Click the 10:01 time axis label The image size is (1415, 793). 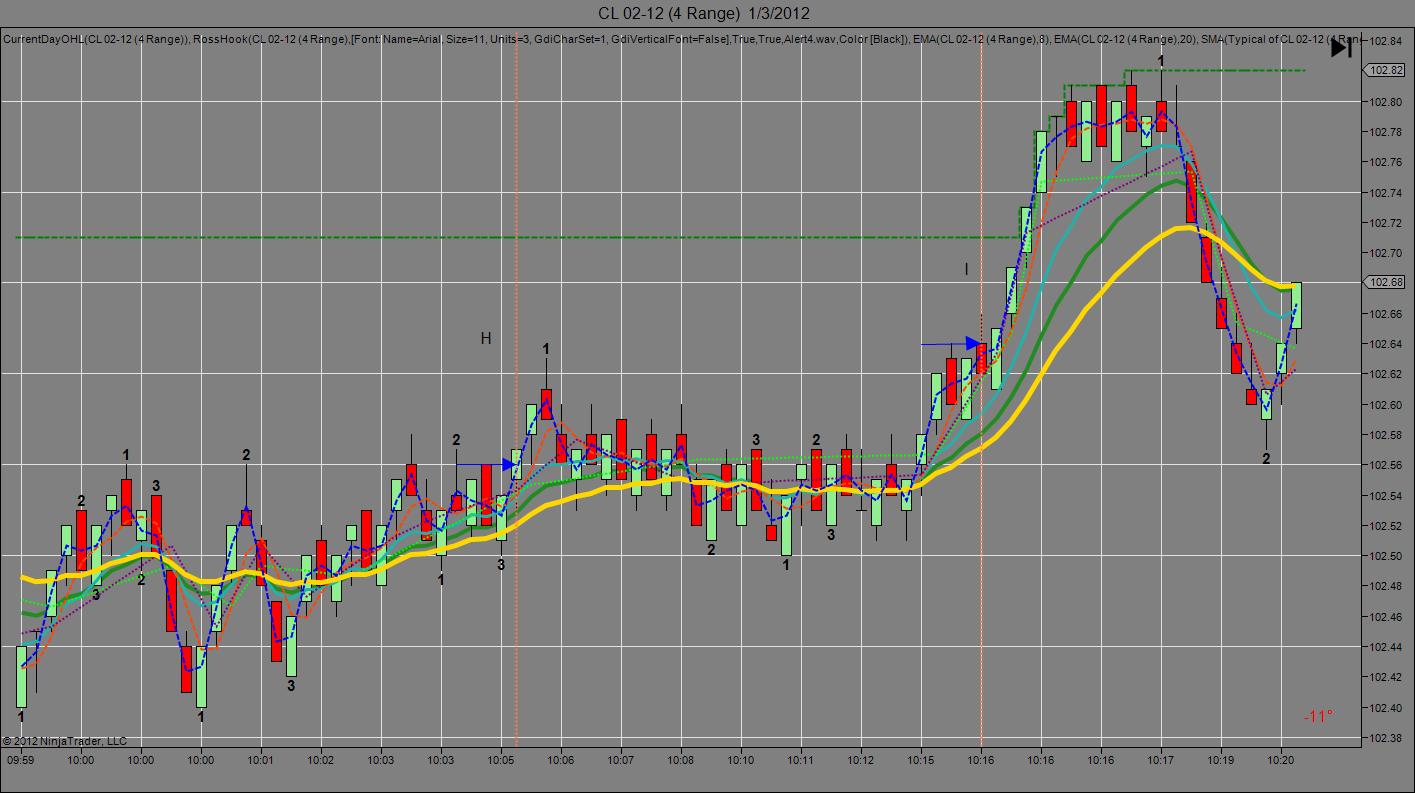(x=261, y=760)
